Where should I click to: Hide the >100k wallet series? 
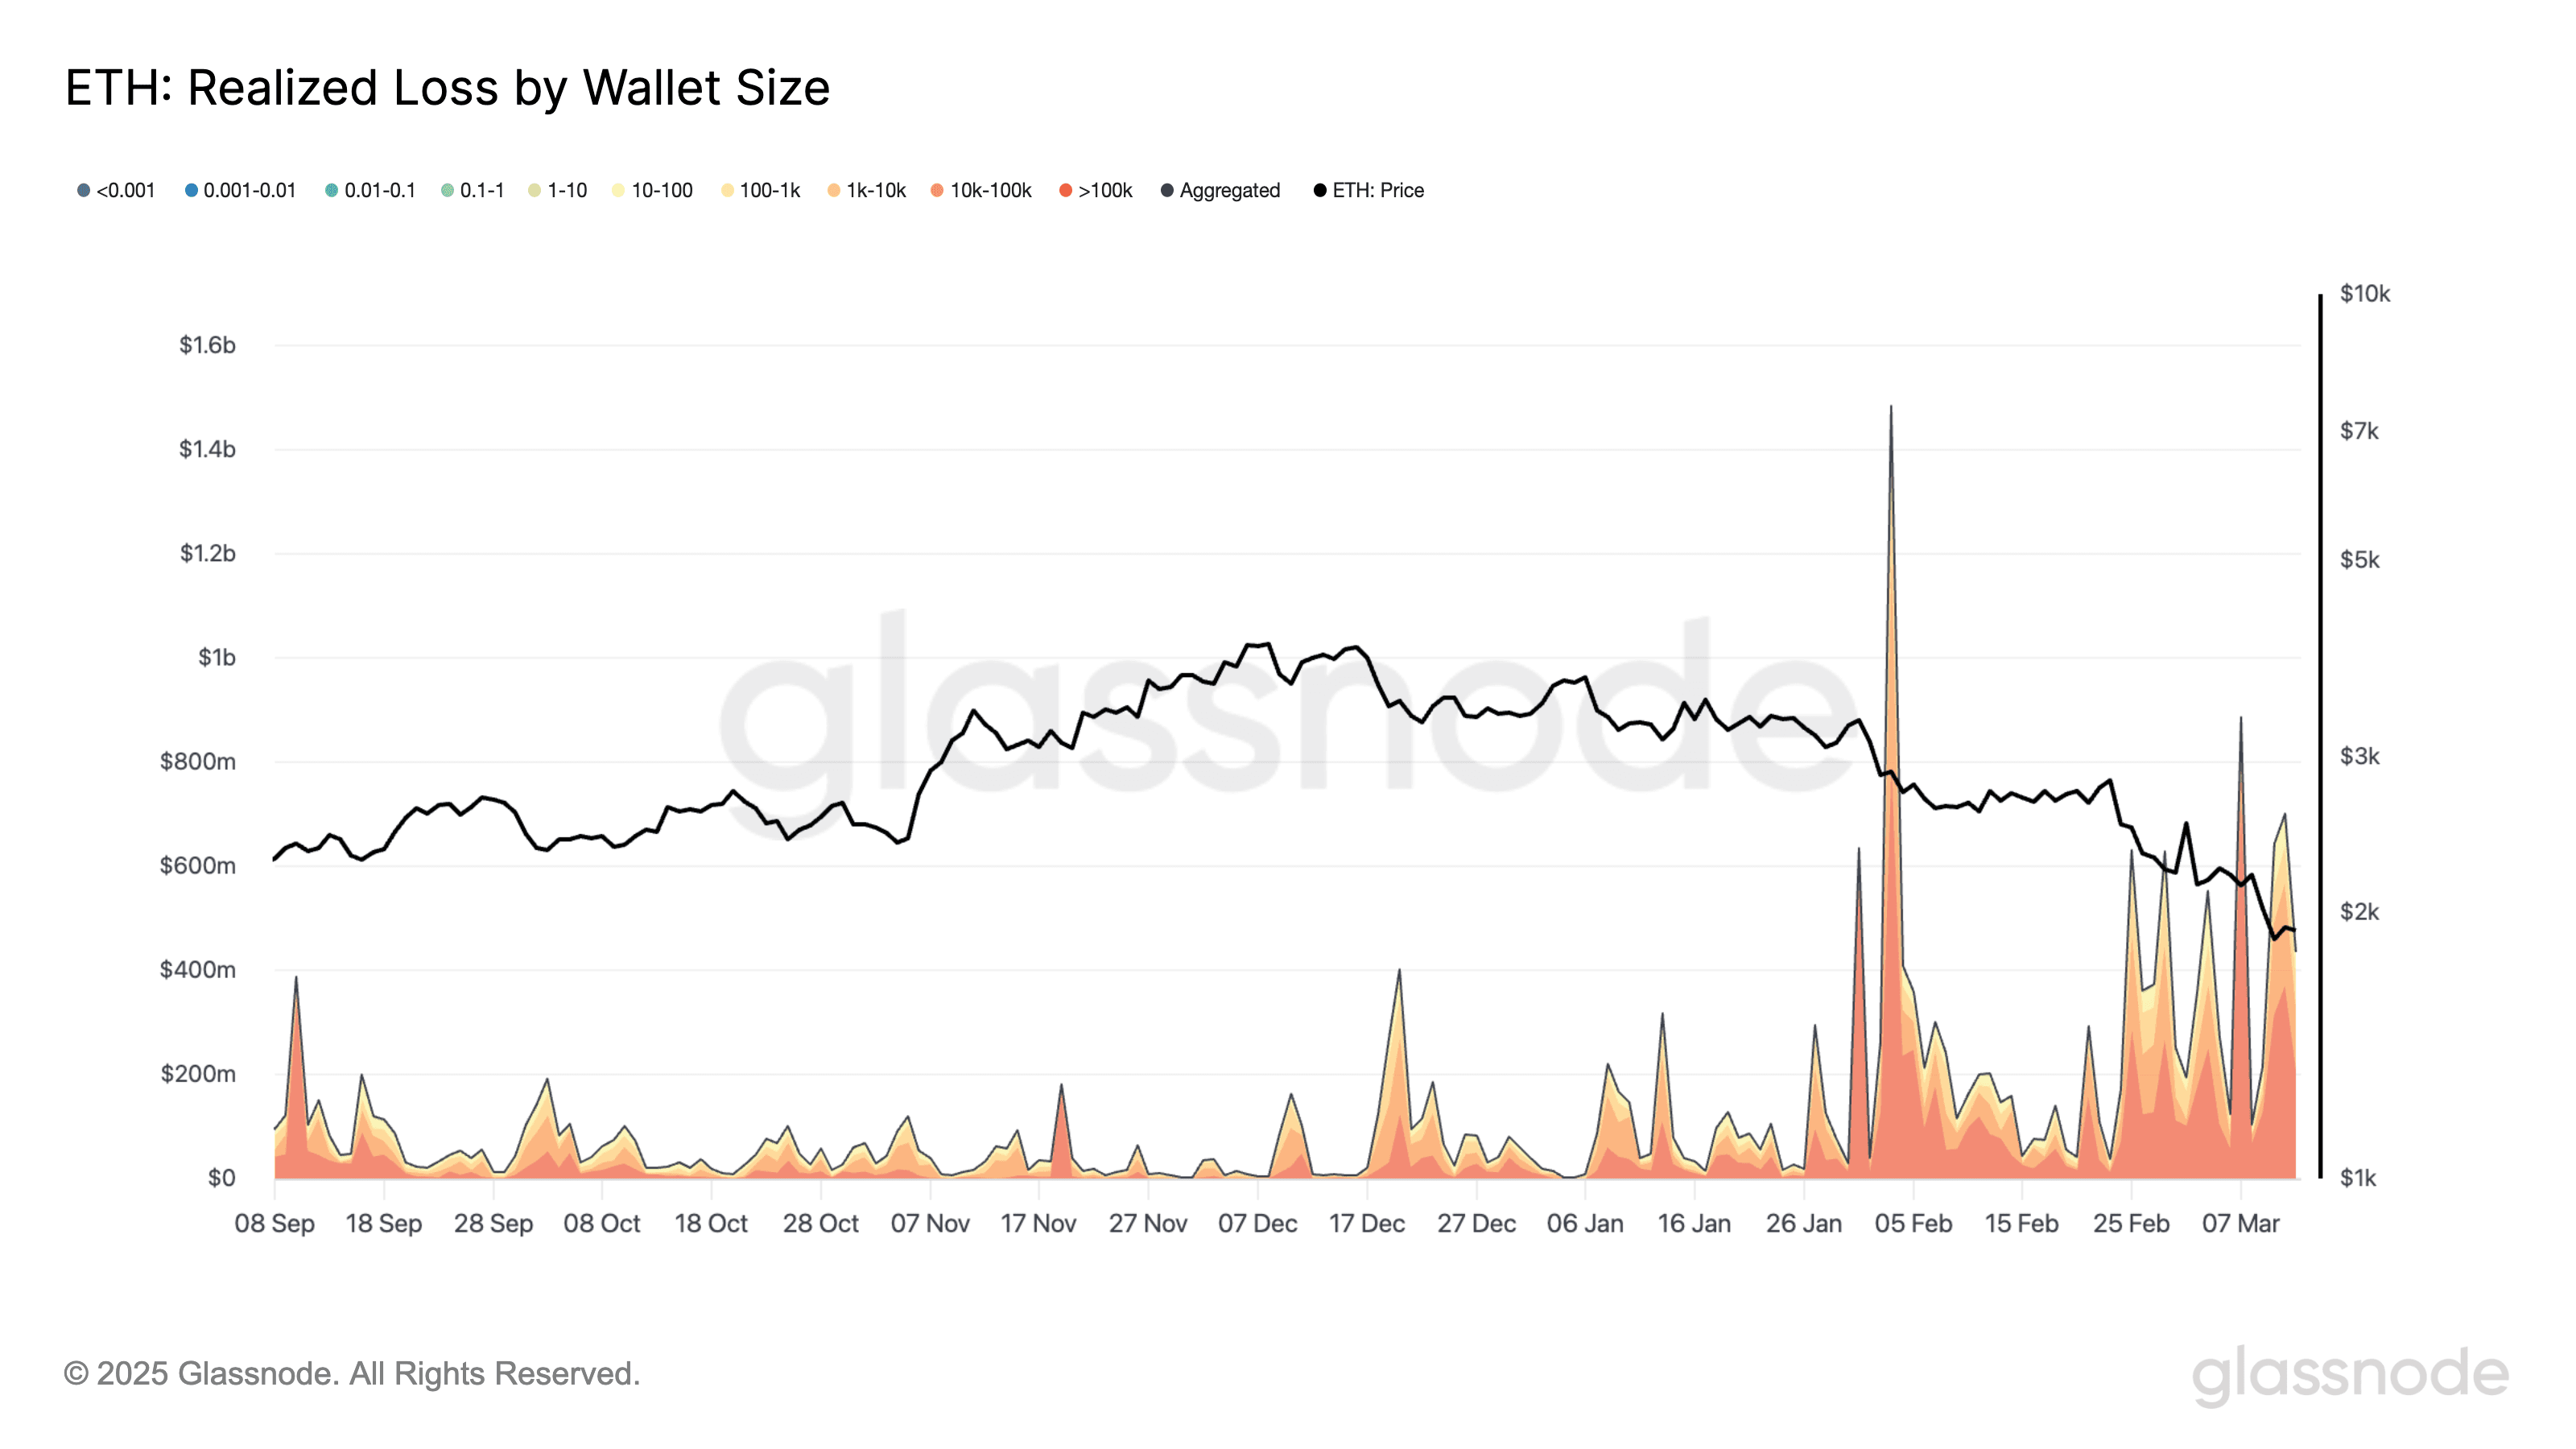1095,190
